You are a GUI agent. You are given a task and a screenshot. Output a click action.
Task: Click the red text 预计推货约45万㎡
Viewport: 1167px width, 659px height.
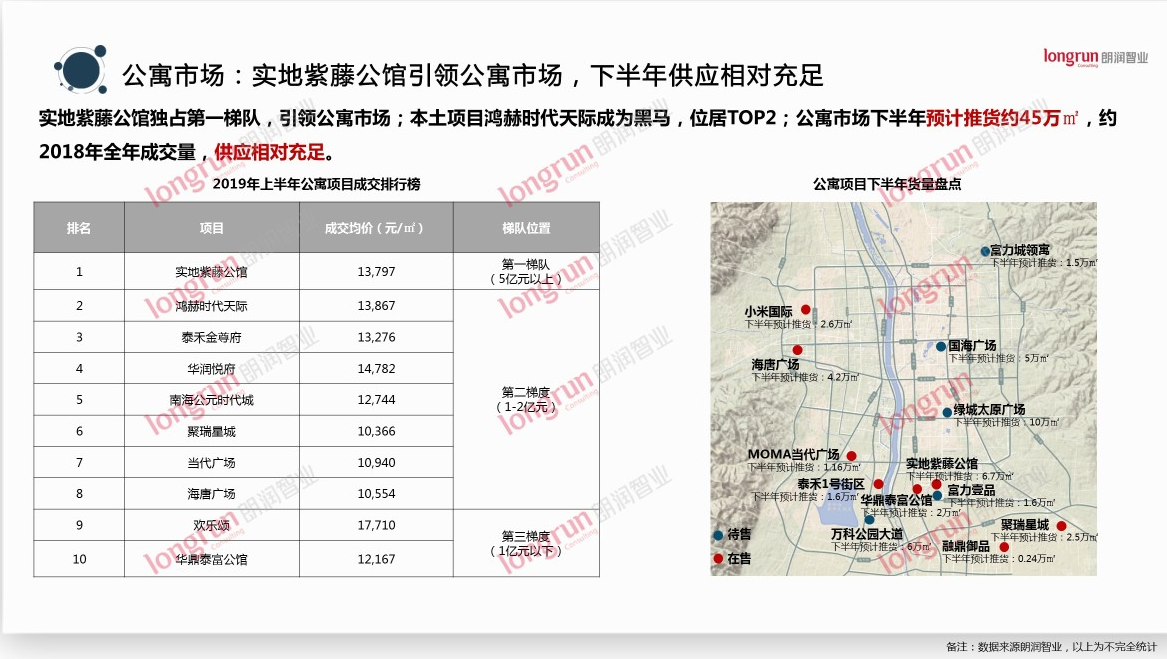(x=1003, y=118)
